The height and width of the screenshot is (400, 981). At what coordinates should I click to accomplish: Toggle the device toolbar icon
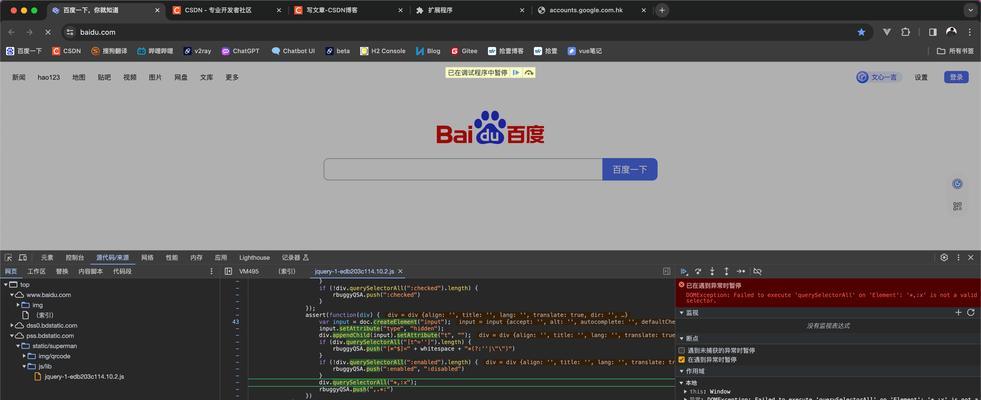click(23, 257)
